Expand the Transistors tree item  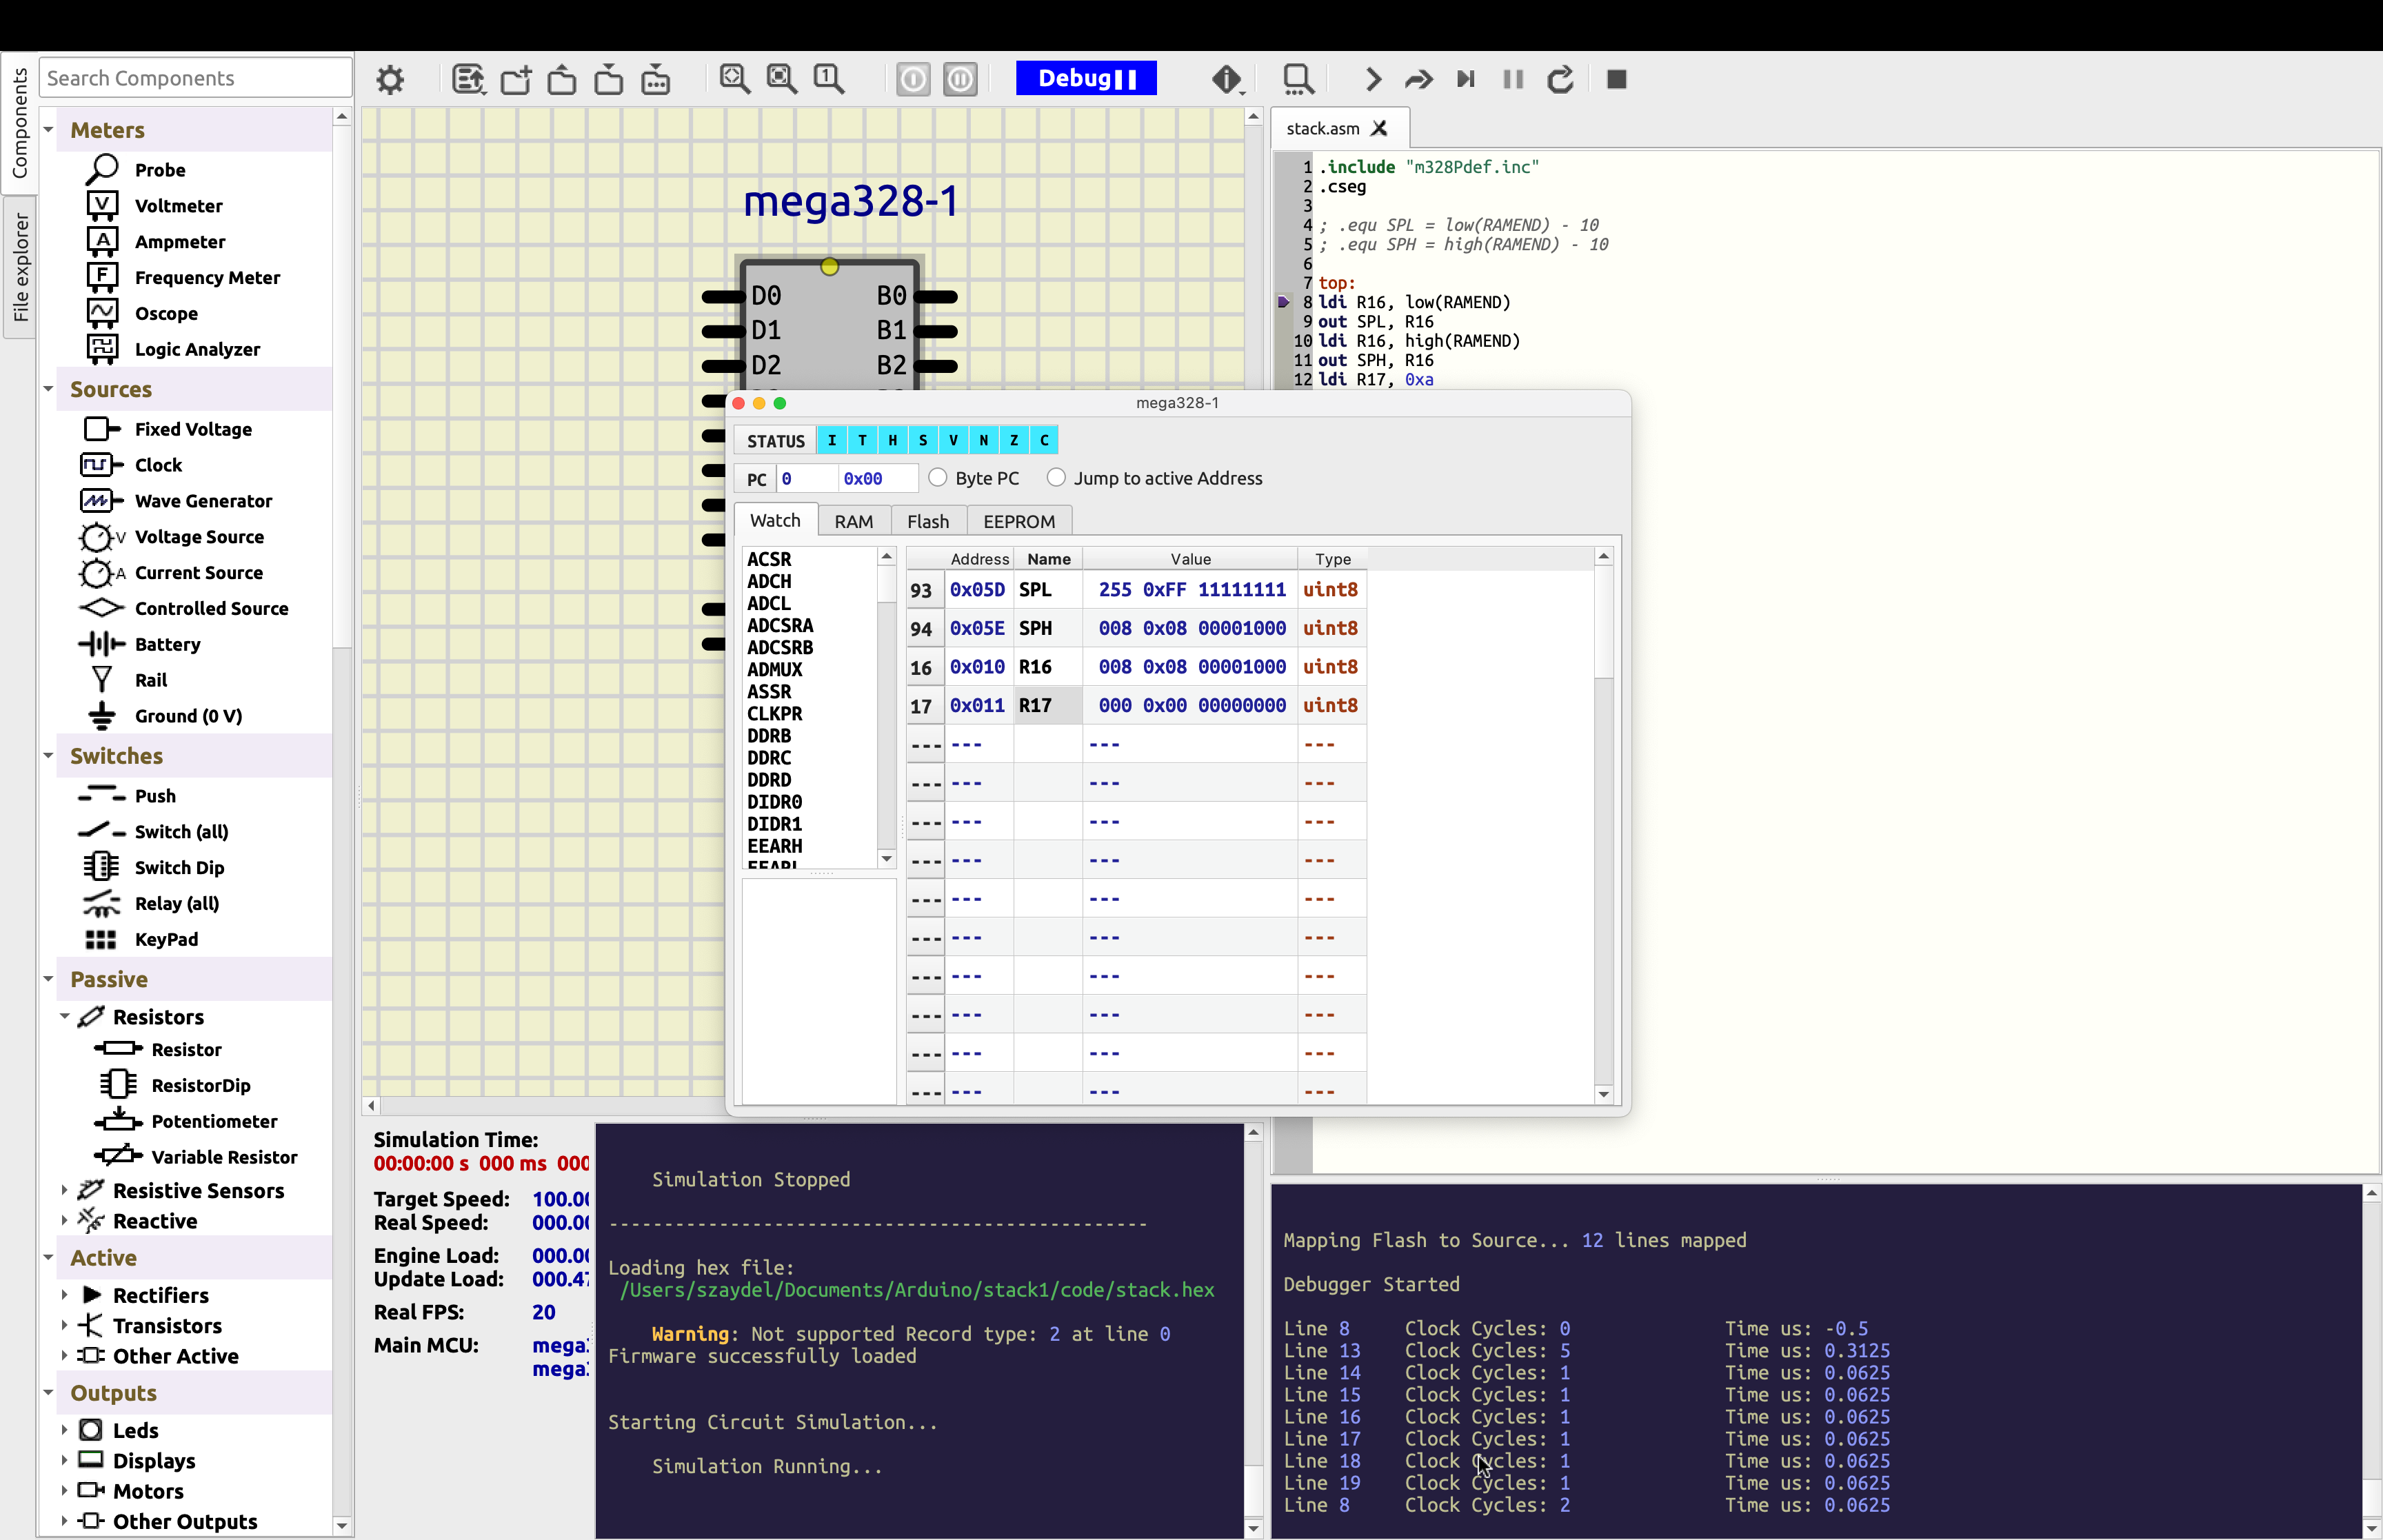(x=65, y=1325)
